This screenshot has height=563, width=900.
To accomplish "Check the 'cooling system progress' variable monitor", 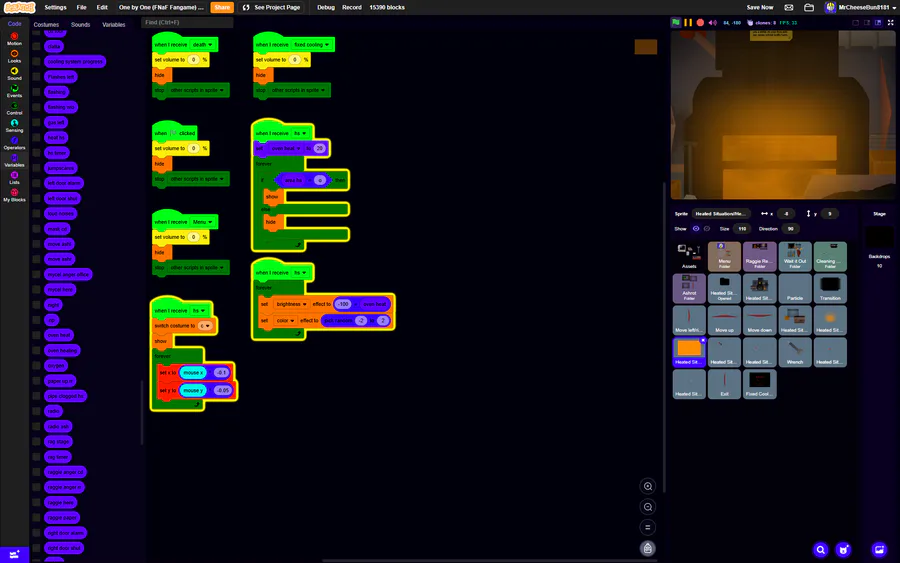I will point(36,61).
